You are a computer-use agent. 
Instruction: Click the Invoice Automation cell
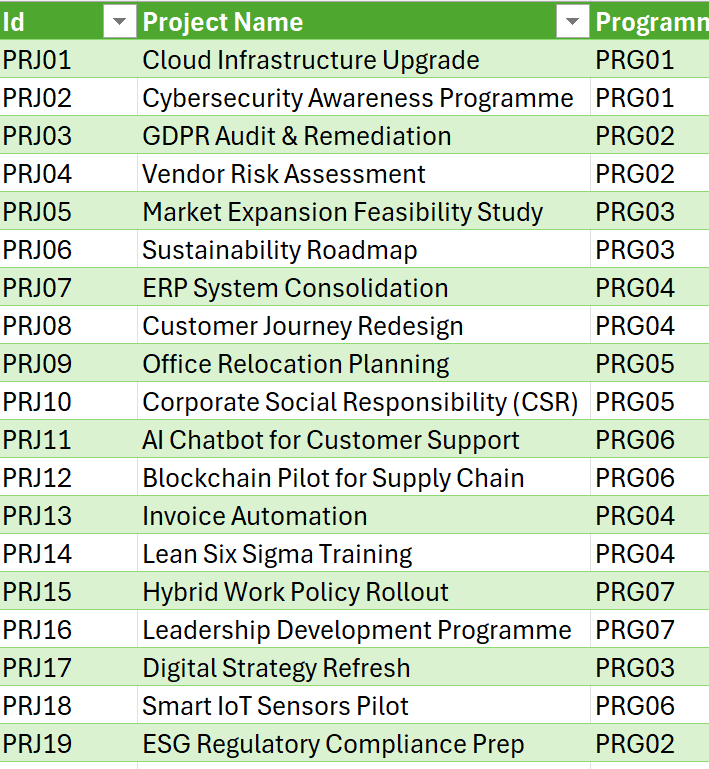[255, 516]
